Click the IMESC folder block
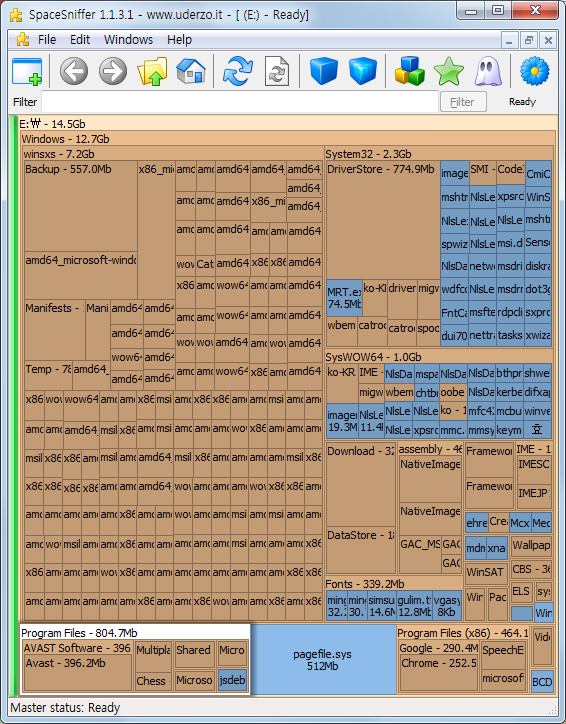 534,471
